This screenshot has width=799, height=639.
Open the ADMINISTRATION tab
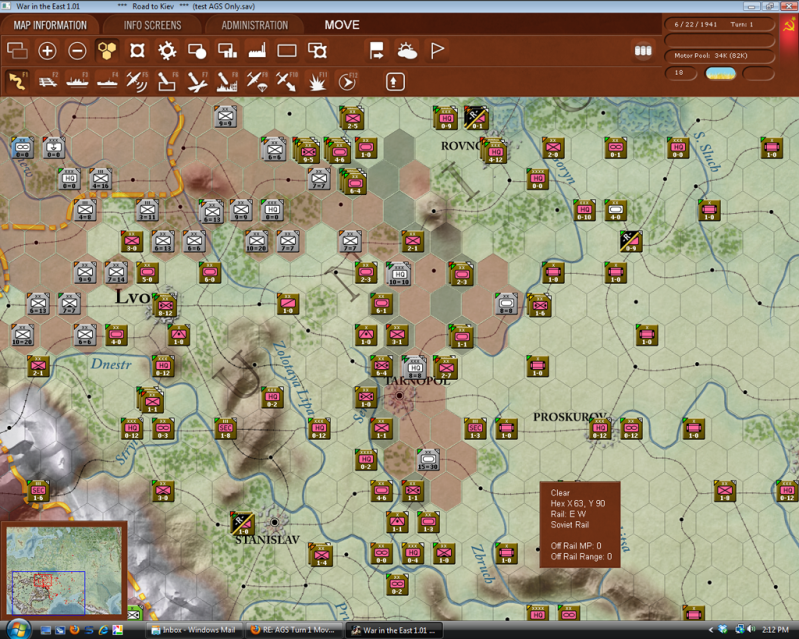click(255, 25)
